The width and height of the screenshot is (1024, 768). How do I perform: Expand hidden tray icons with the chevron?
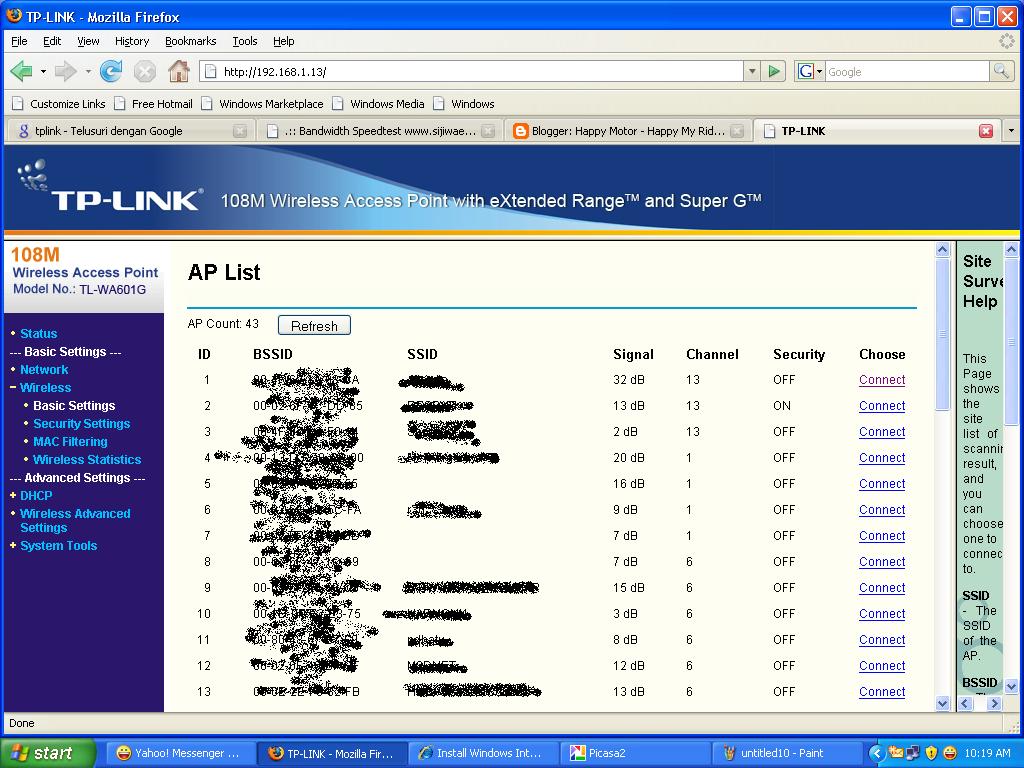point(876,753)
